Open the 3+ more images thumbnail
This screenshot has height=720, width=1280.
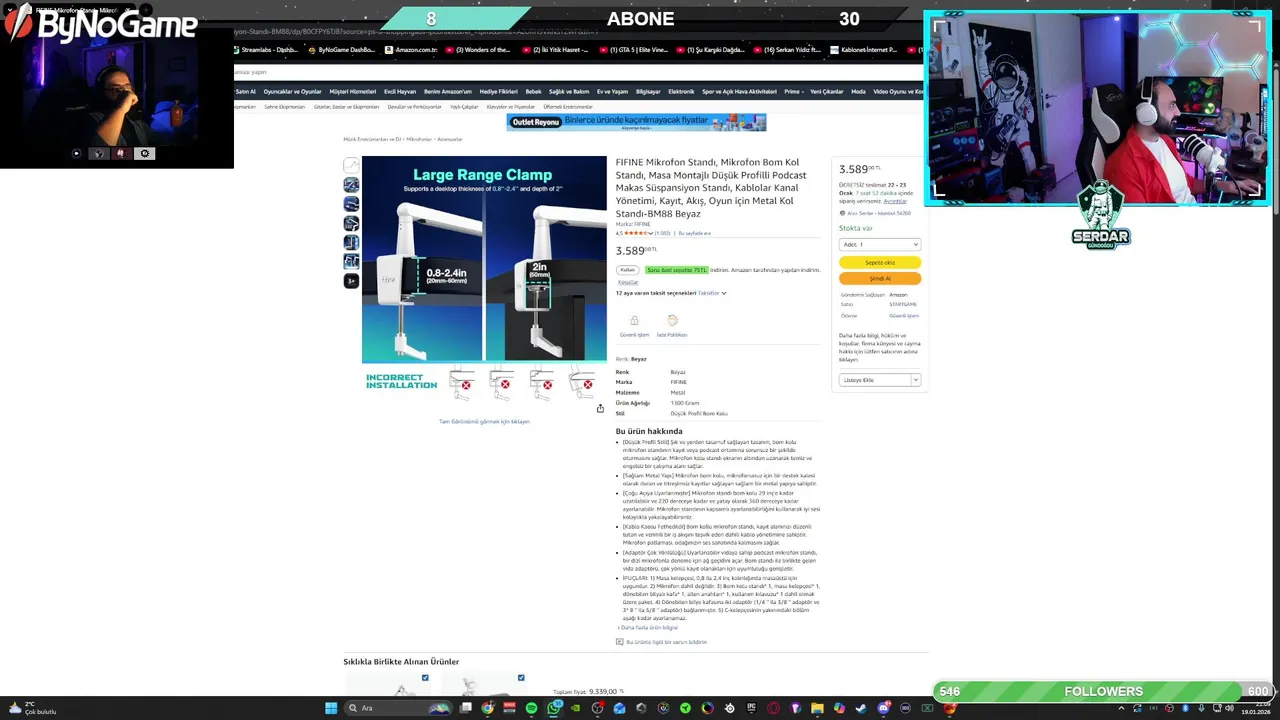pyautogui.click(x=351, y=281)
